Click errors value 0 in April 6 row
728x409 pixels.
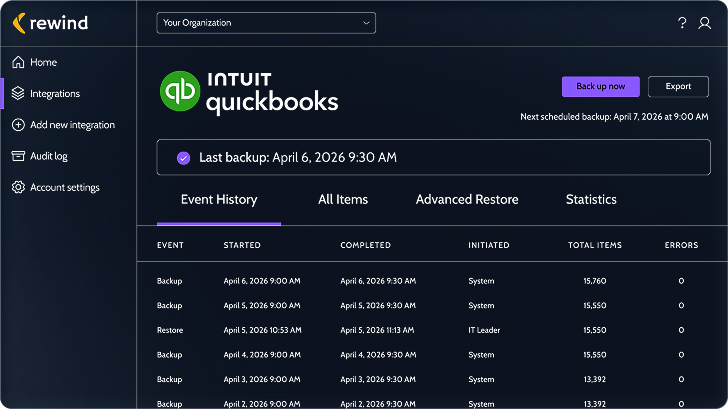(681, 281)
